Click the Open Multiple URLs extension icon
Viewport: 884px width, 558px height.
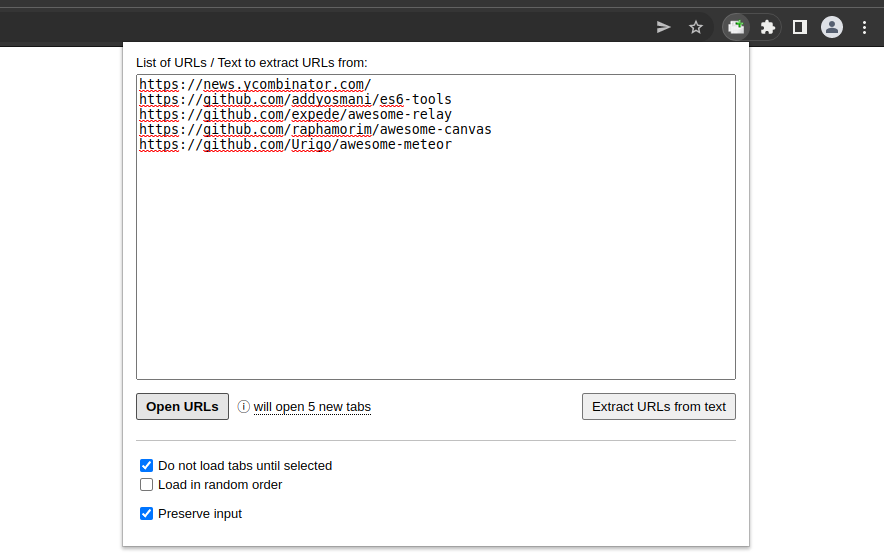tap(736, 27)
